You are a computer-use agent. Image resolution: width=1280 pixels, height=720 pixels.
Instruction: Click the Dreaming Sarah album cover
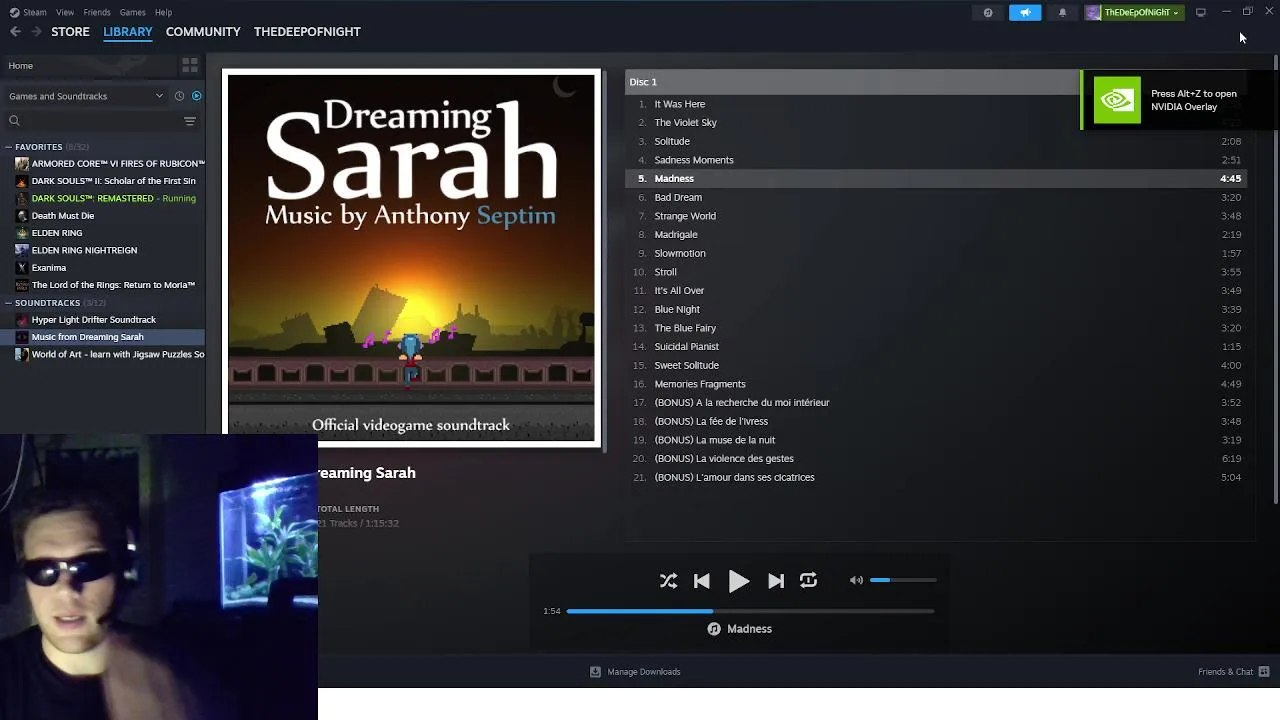pos(411,258)
